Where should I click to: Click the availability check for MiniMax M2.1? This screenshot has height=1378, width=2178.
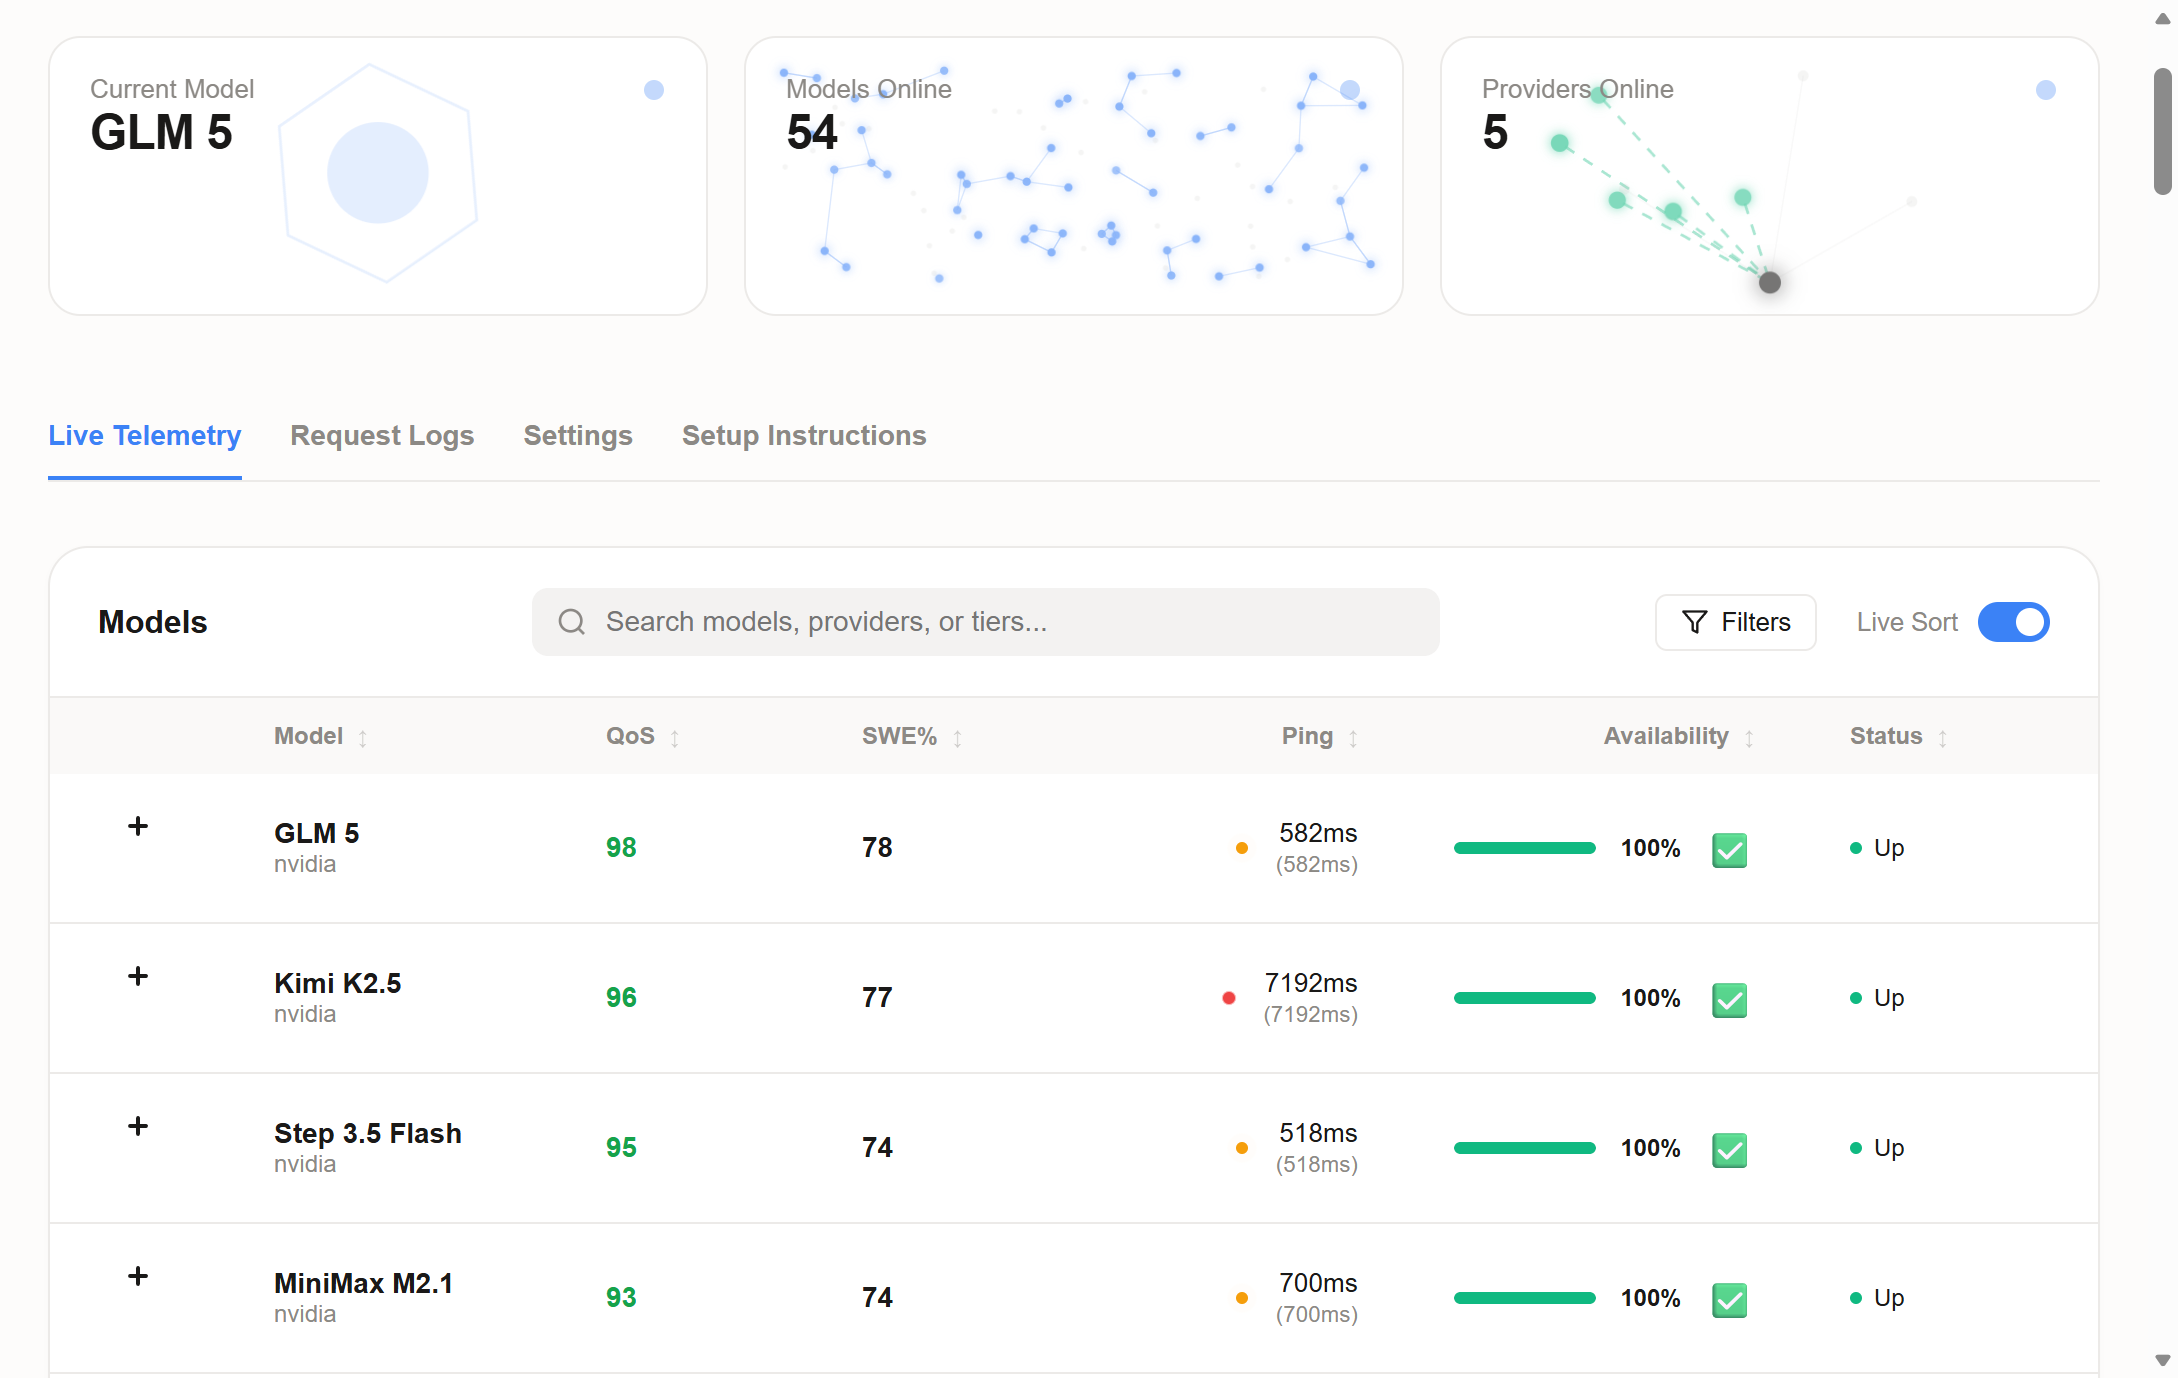(x=1729, y=1300)
